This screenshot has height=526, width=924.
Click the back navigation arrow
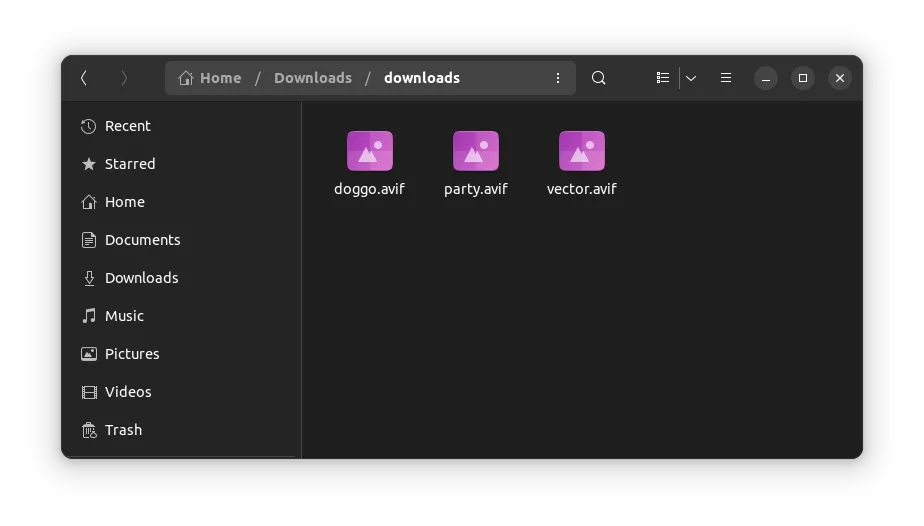click(x=84, y=78)
